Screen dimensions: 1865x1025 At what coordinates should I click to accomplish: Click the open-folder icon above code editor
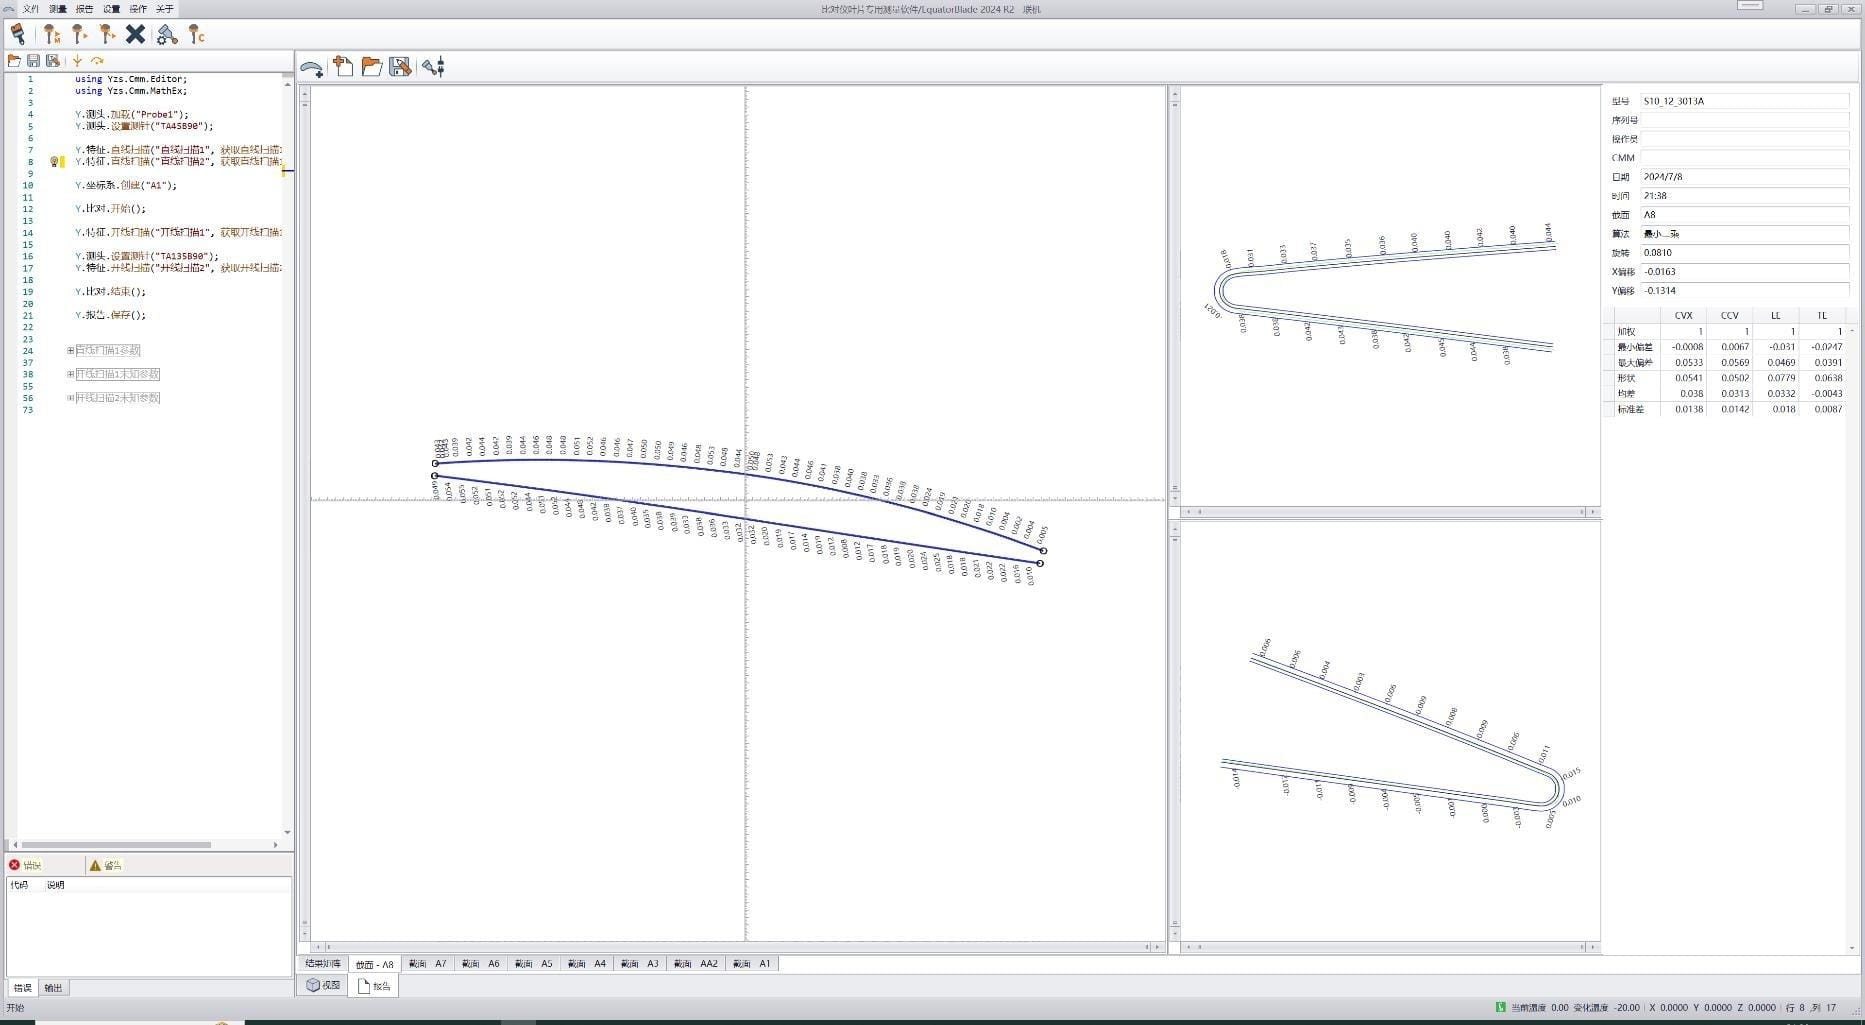(x=14, y=61)
